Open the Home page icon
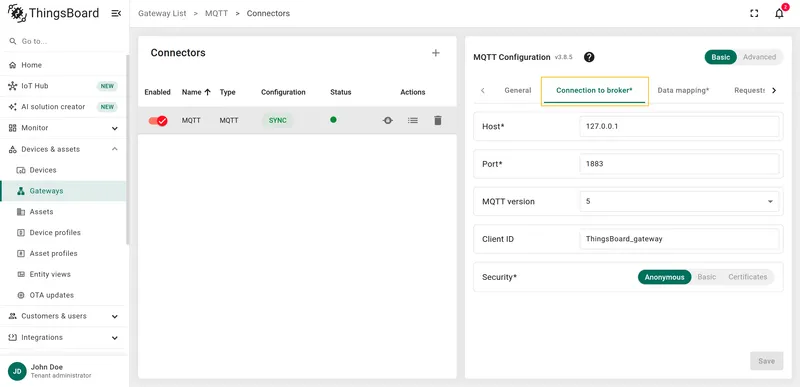 (x=13, y=65)
